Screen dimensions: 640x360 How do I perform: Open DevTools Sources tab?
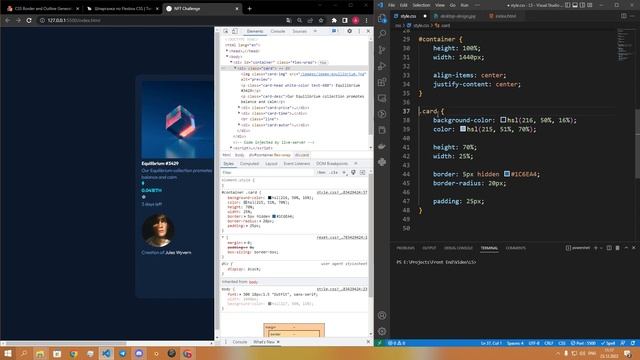299,31
